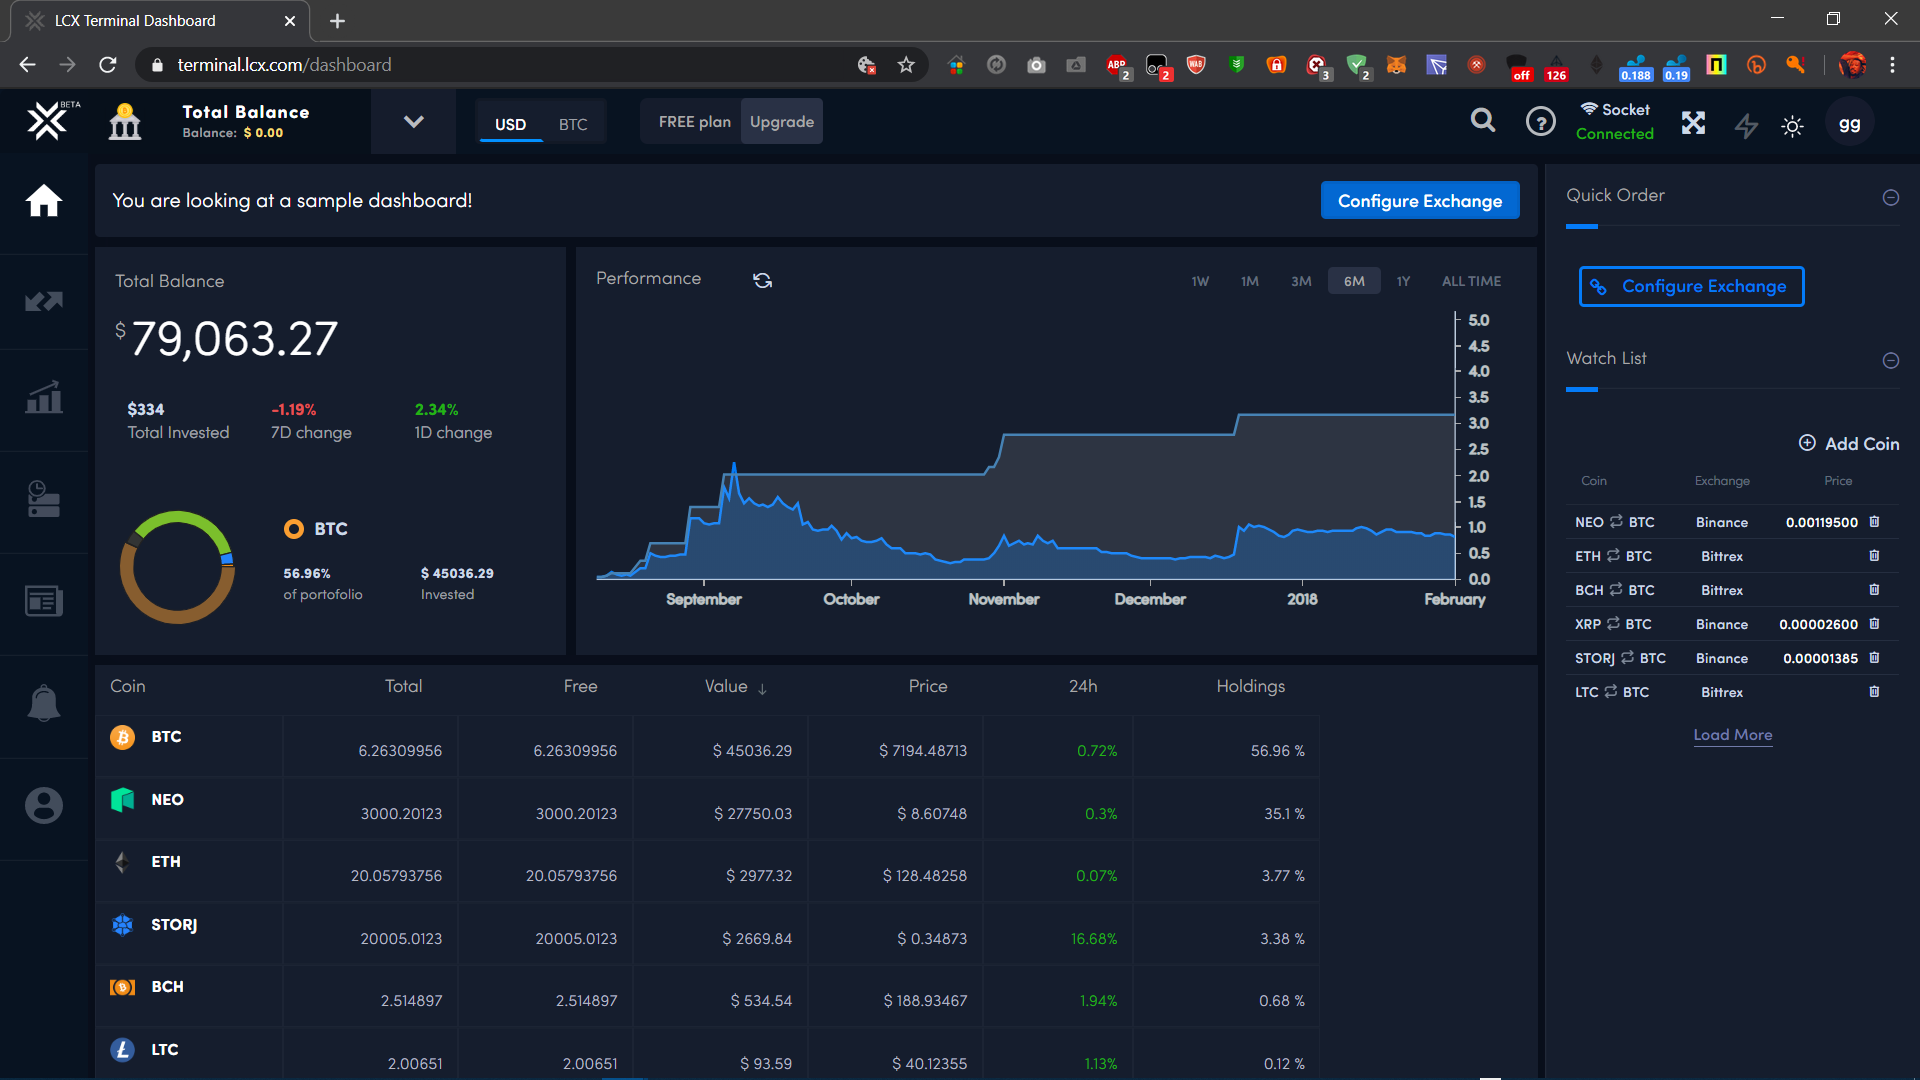
Task: Click the search magnifier icon
Action: click(1483, 122)
